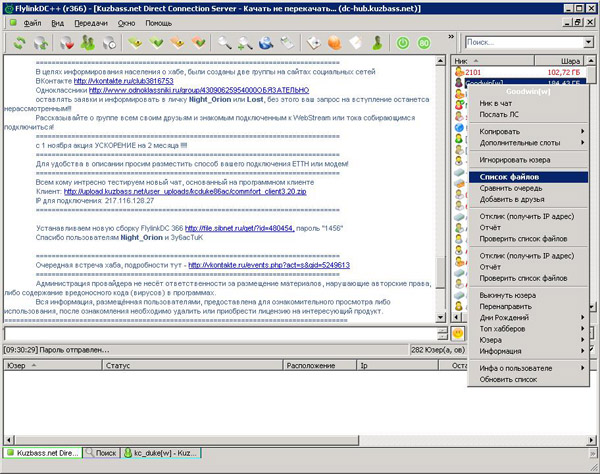600x474 pixels.
Task: Select Послать ЛС from the context menu
Action: point(528,114)
